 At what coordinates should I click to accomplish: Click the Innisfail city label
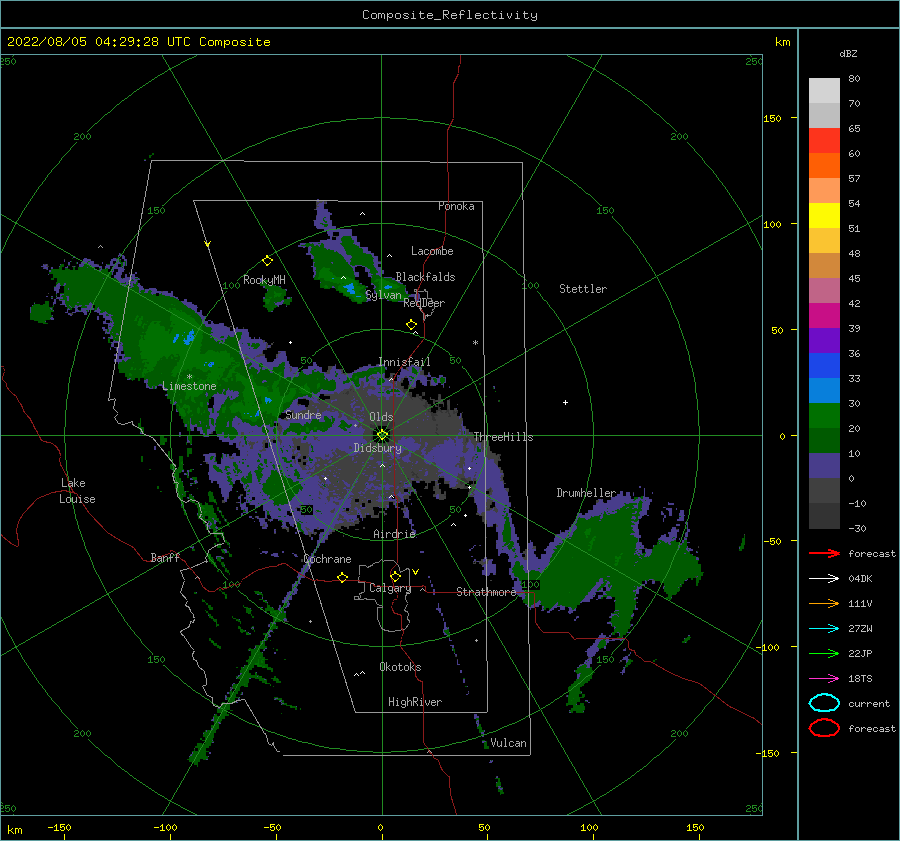(x=404, y=362)
